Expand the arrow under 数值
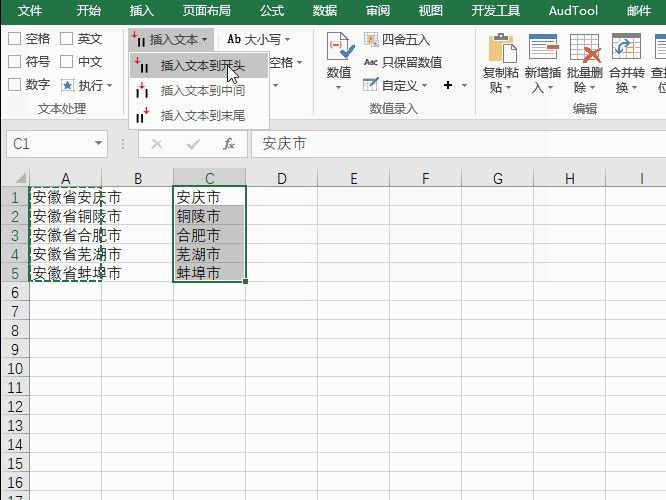 tap(339, 88)
